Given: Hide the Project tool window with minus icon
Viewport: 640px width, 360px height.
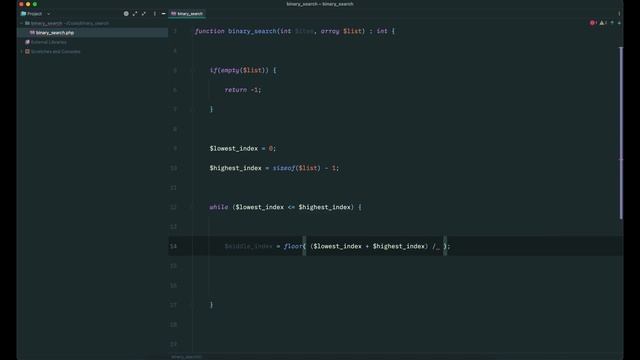Looking at the screenshot, I should coord(163,13).
